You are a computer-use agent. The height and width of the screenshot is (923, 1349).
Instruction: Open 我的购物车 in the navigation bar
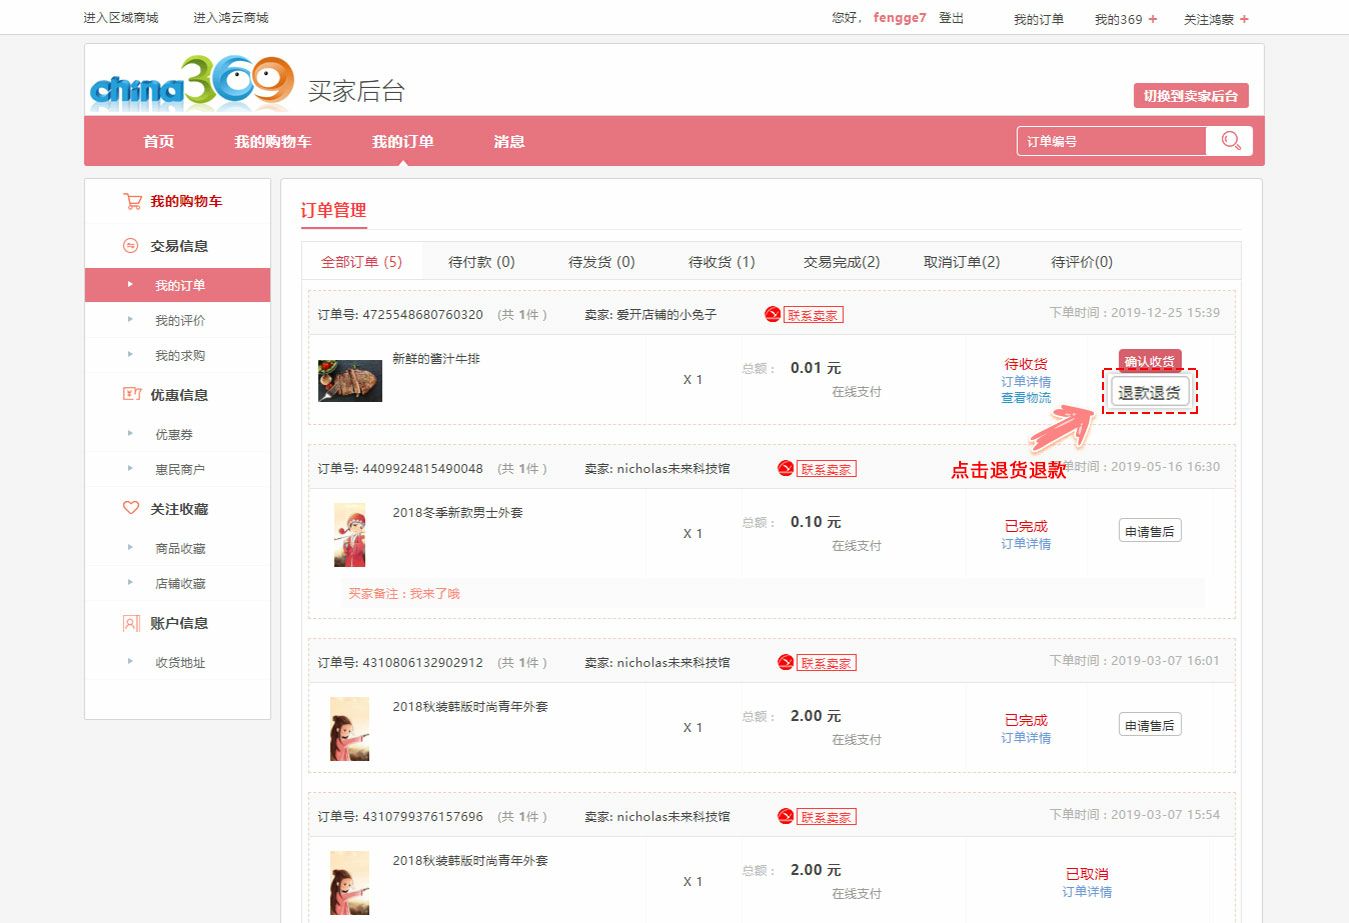pyautogui.click(x=272, y=142)
